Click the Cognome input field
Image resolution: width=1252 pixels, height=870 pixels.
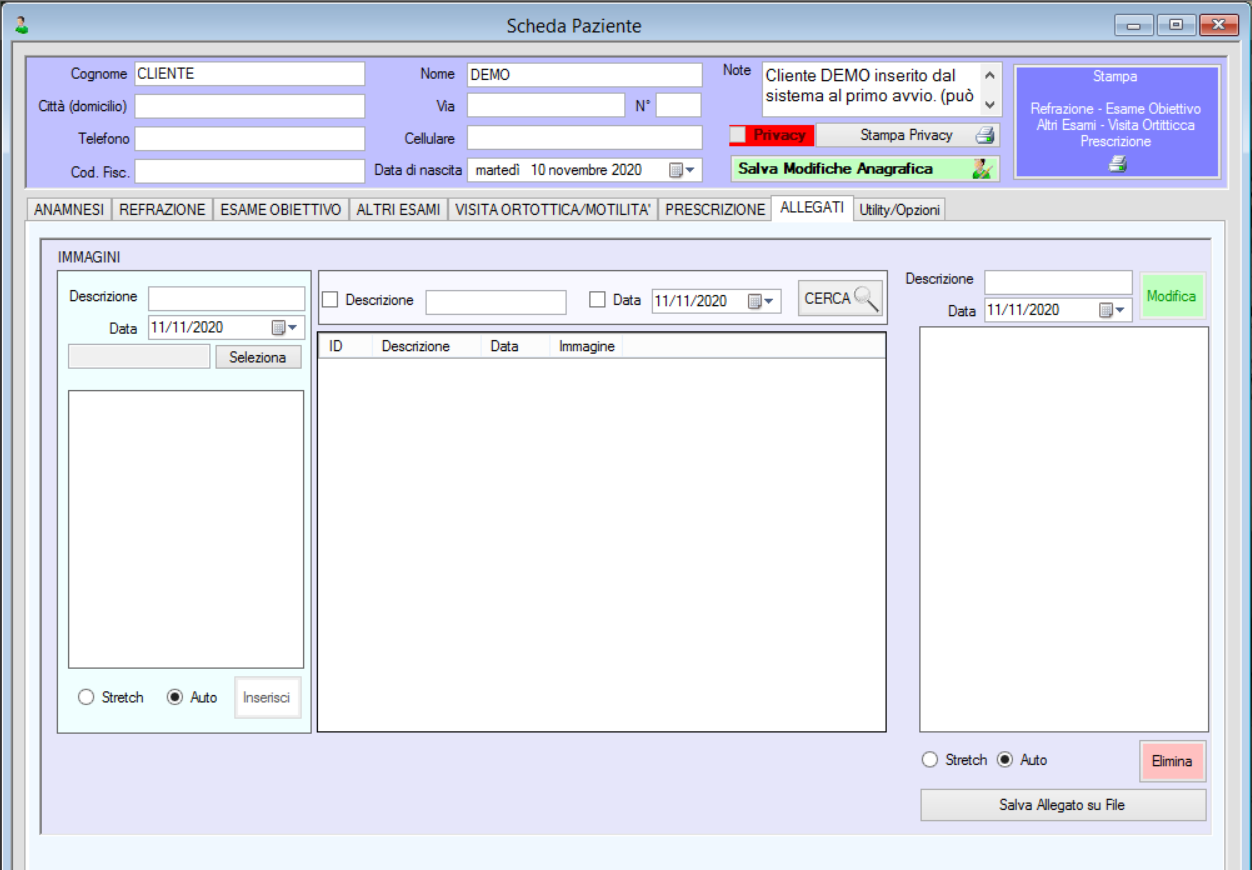tap(250, 74)
